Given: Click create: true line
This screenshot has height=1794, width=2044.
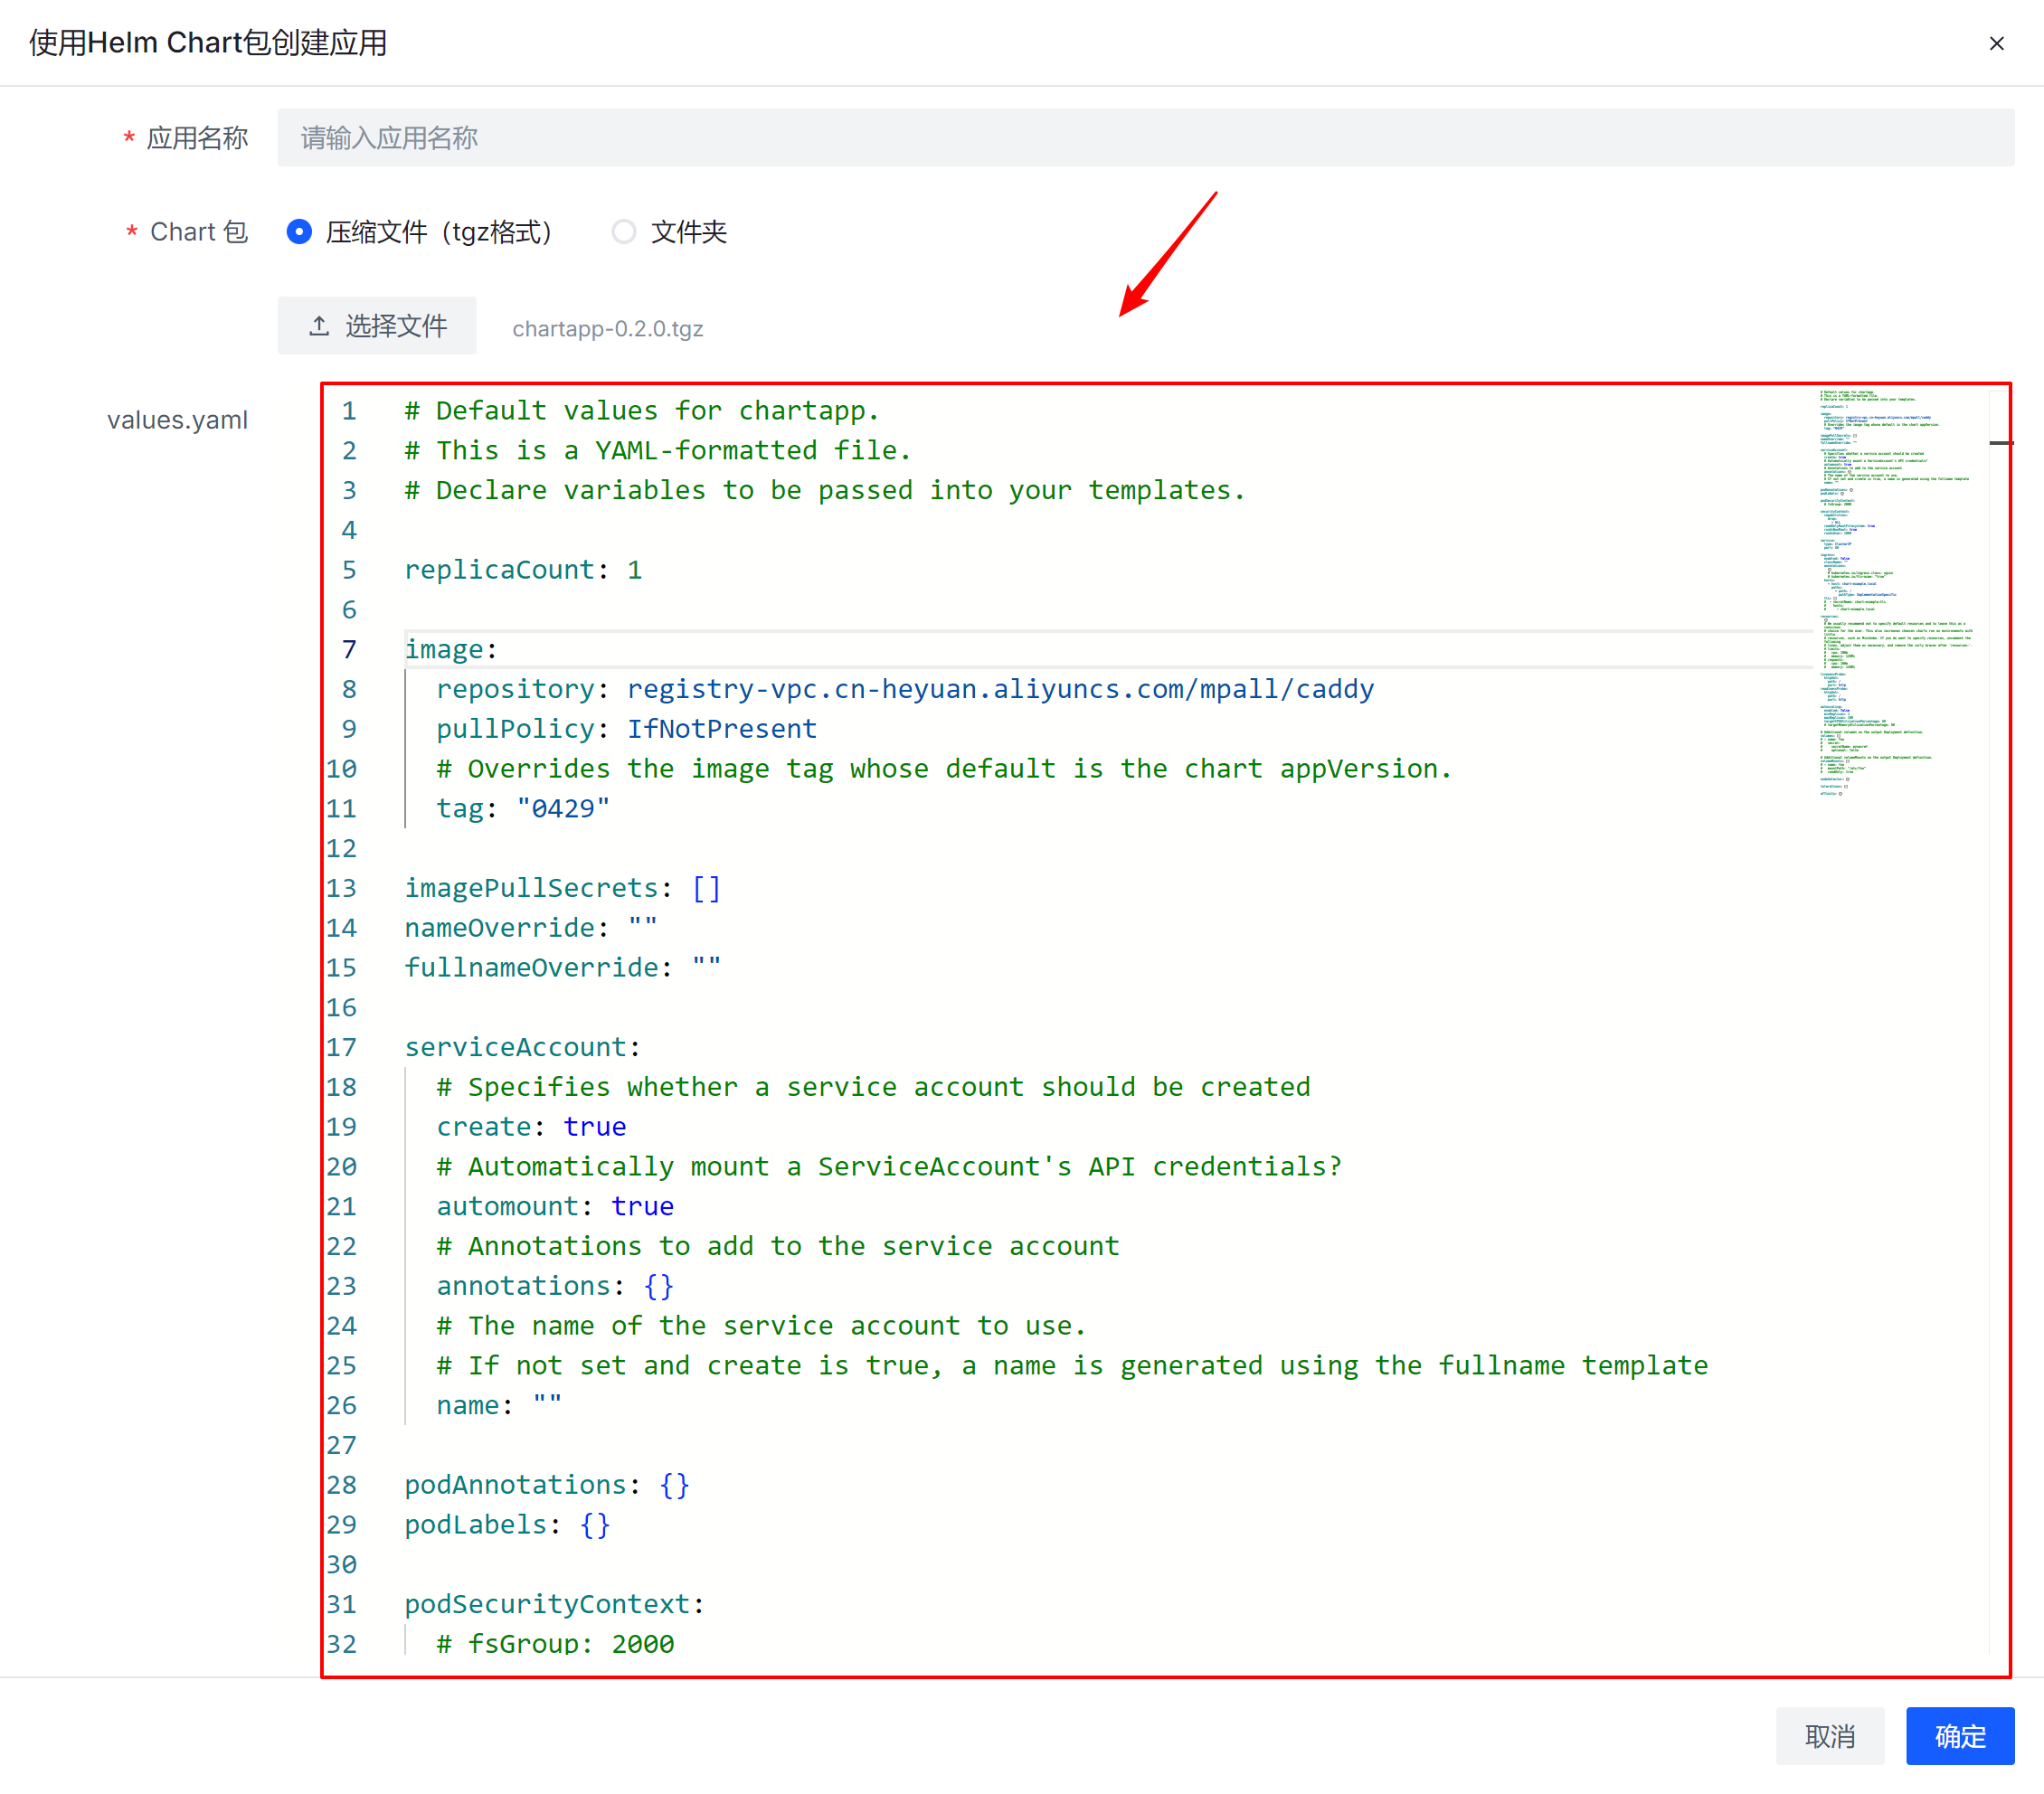Looking at the screenshot, I should pyautogui.click(x=531, y=1127).
